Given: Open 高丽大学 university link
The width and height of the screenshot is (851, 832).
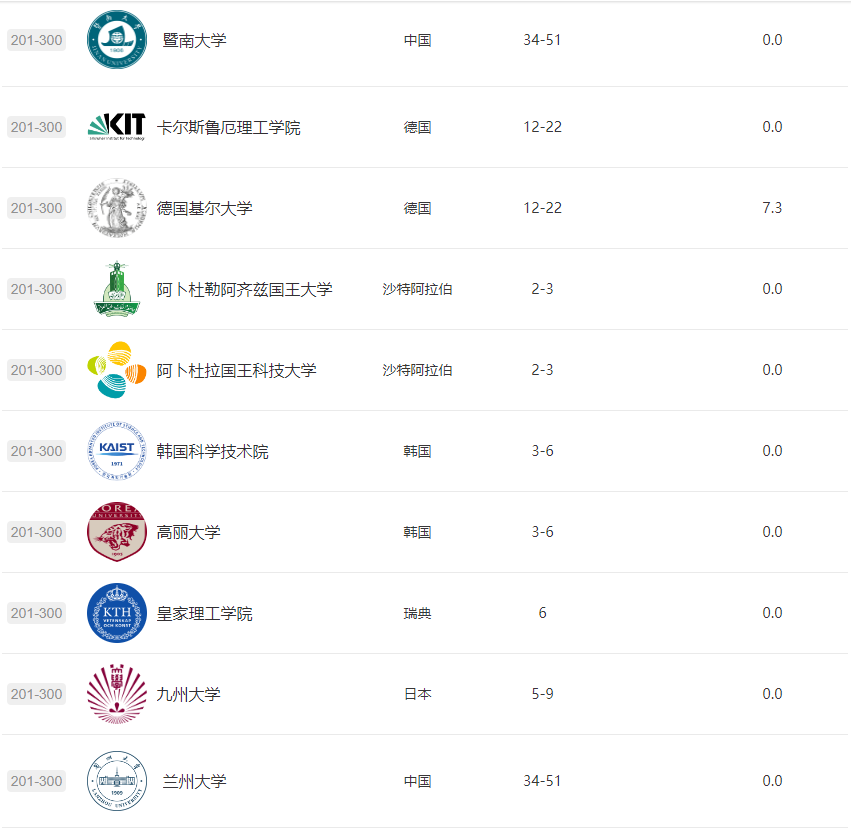Looking at the screenshot, I should tap(189, 532).
